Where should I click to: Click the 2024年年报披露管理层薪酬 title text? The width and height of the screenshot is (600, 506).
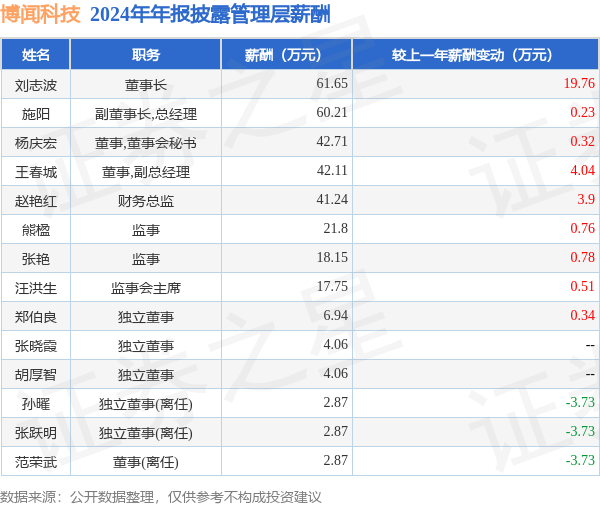pos(210,15)
